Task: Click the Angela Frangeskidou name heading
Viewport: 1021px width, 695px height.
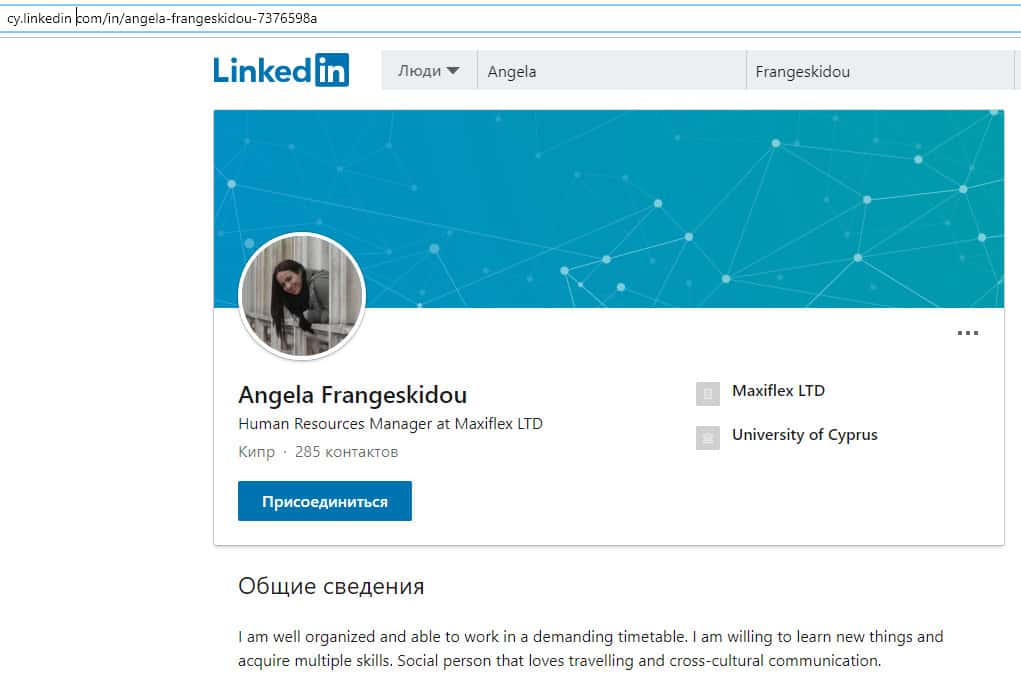Action: (x=352, y=395)
